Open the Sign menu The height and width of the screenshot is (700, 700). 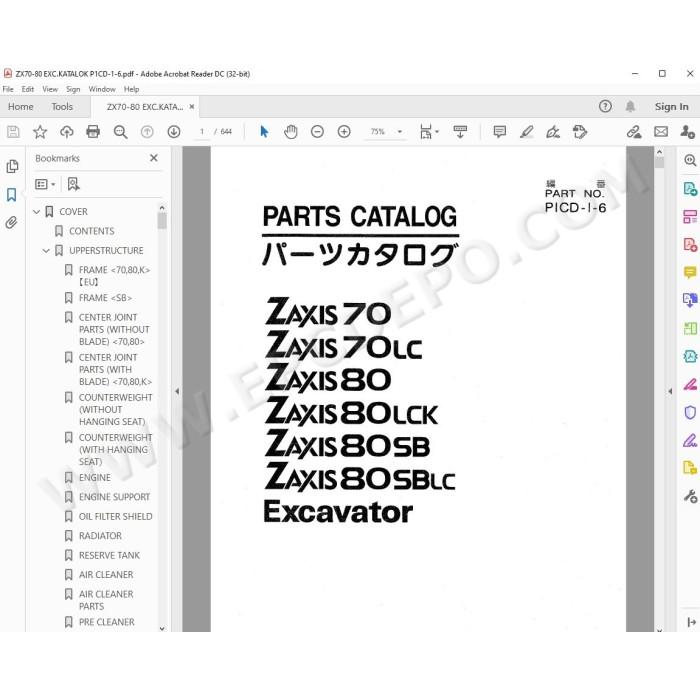coord(73,89)
